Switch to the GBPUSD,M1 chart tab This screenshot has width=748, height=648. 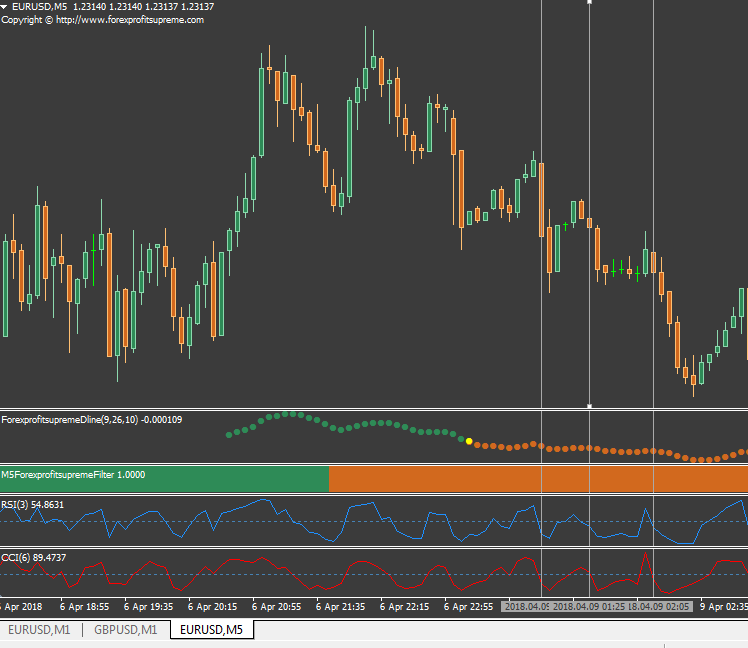pos(125,630)
